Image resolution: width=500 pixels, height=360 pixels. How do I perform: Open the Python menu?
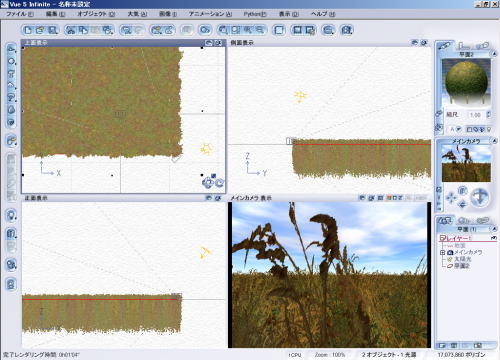pos(255,14)
